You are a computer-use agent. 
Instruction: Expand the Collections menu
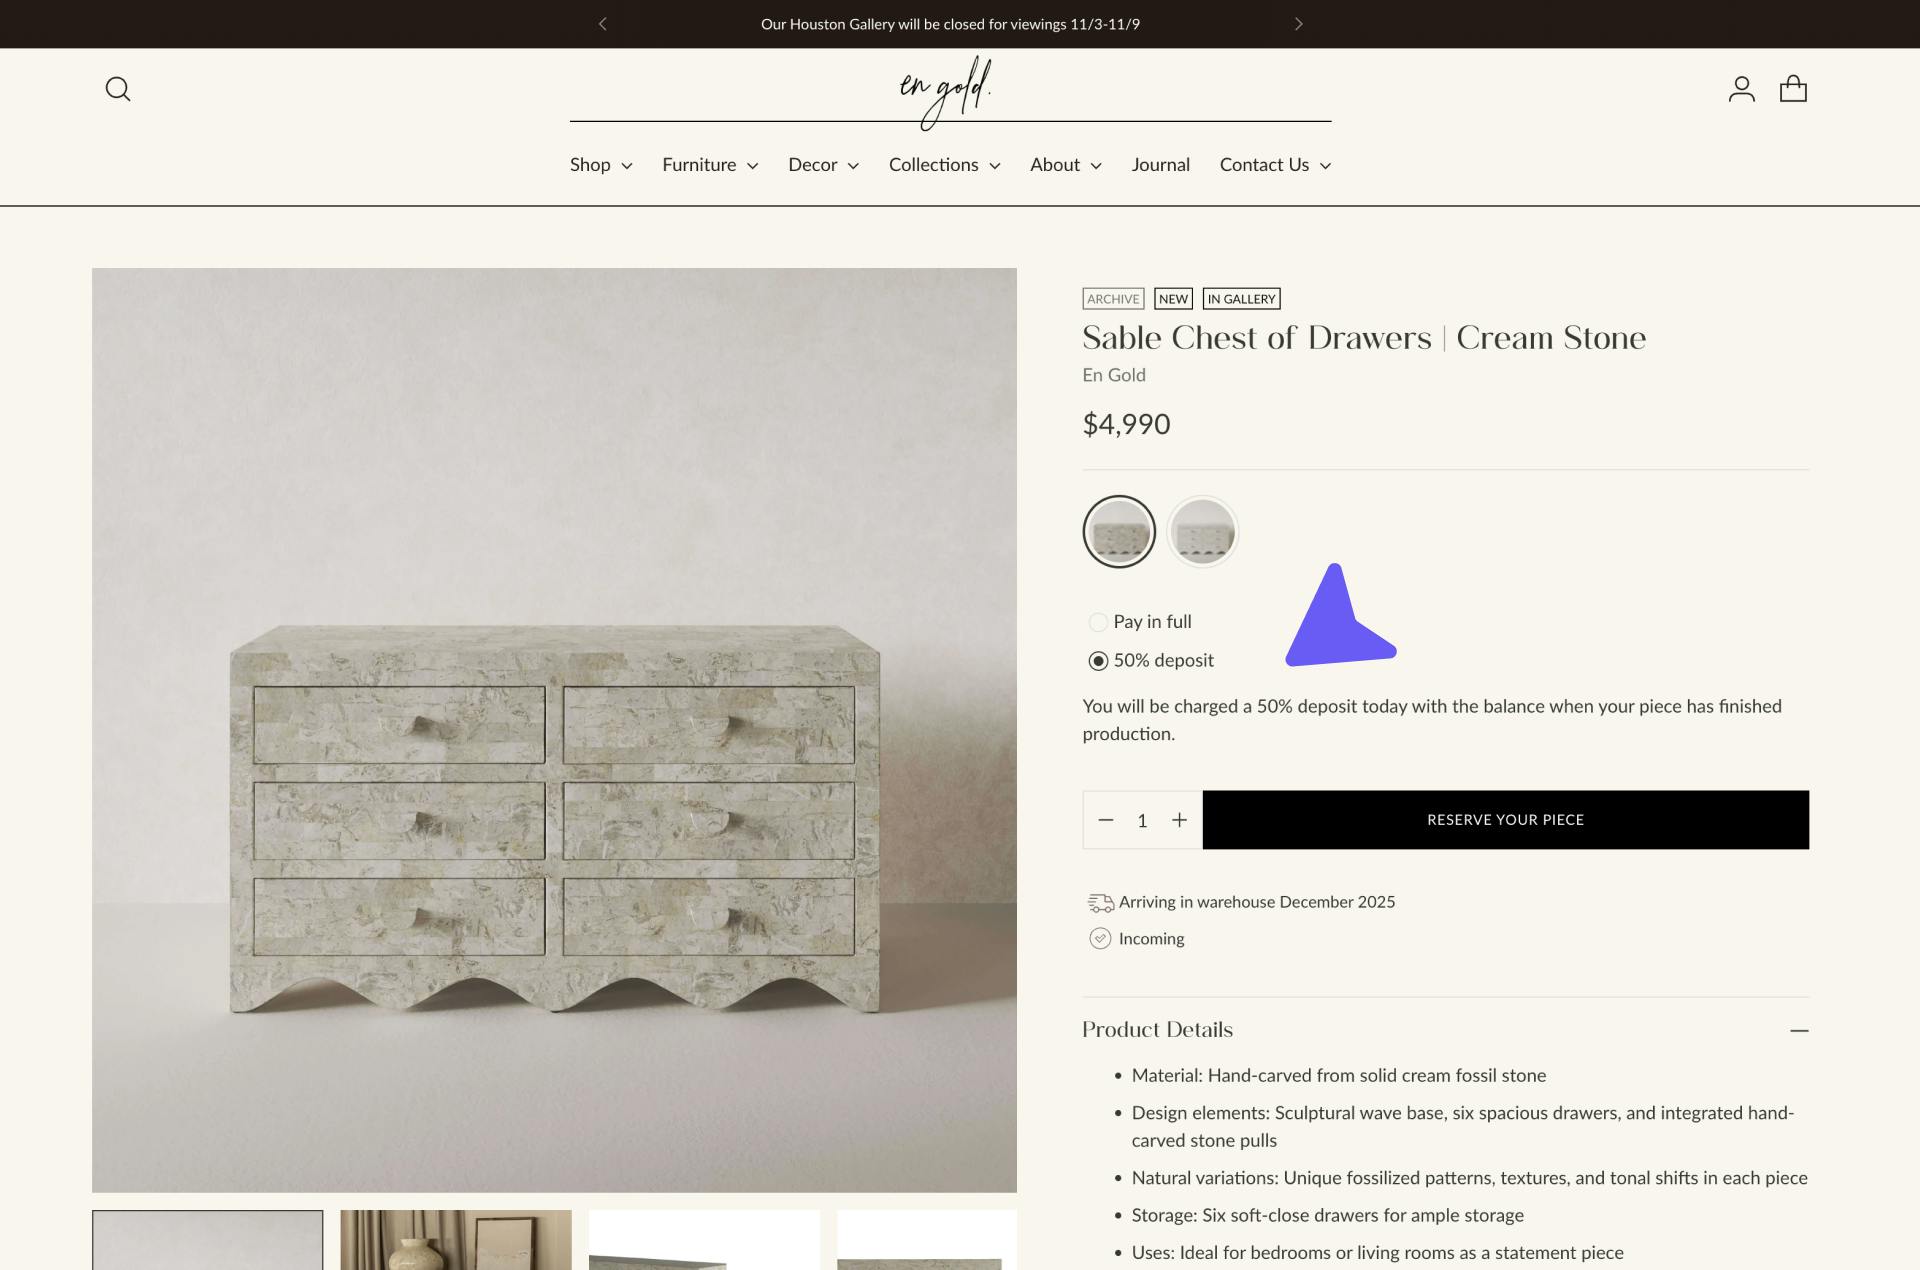pyautogui.click(x=944, y=165)
